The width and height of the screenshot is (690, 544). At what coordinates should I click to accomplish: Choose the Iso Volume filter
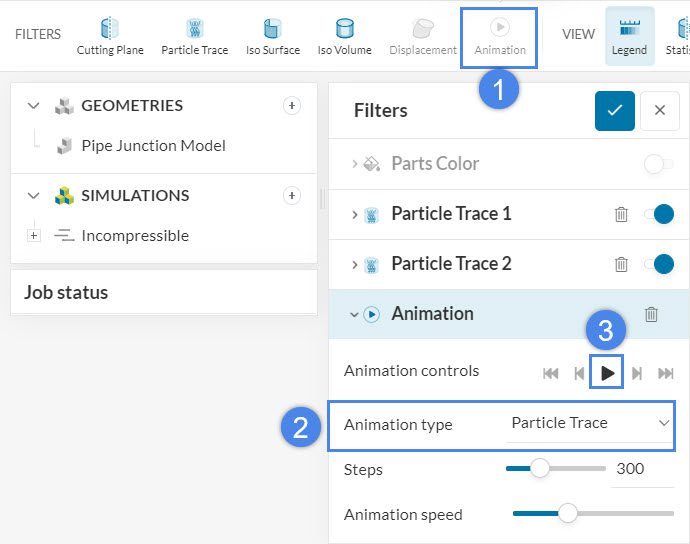(344, 36)
